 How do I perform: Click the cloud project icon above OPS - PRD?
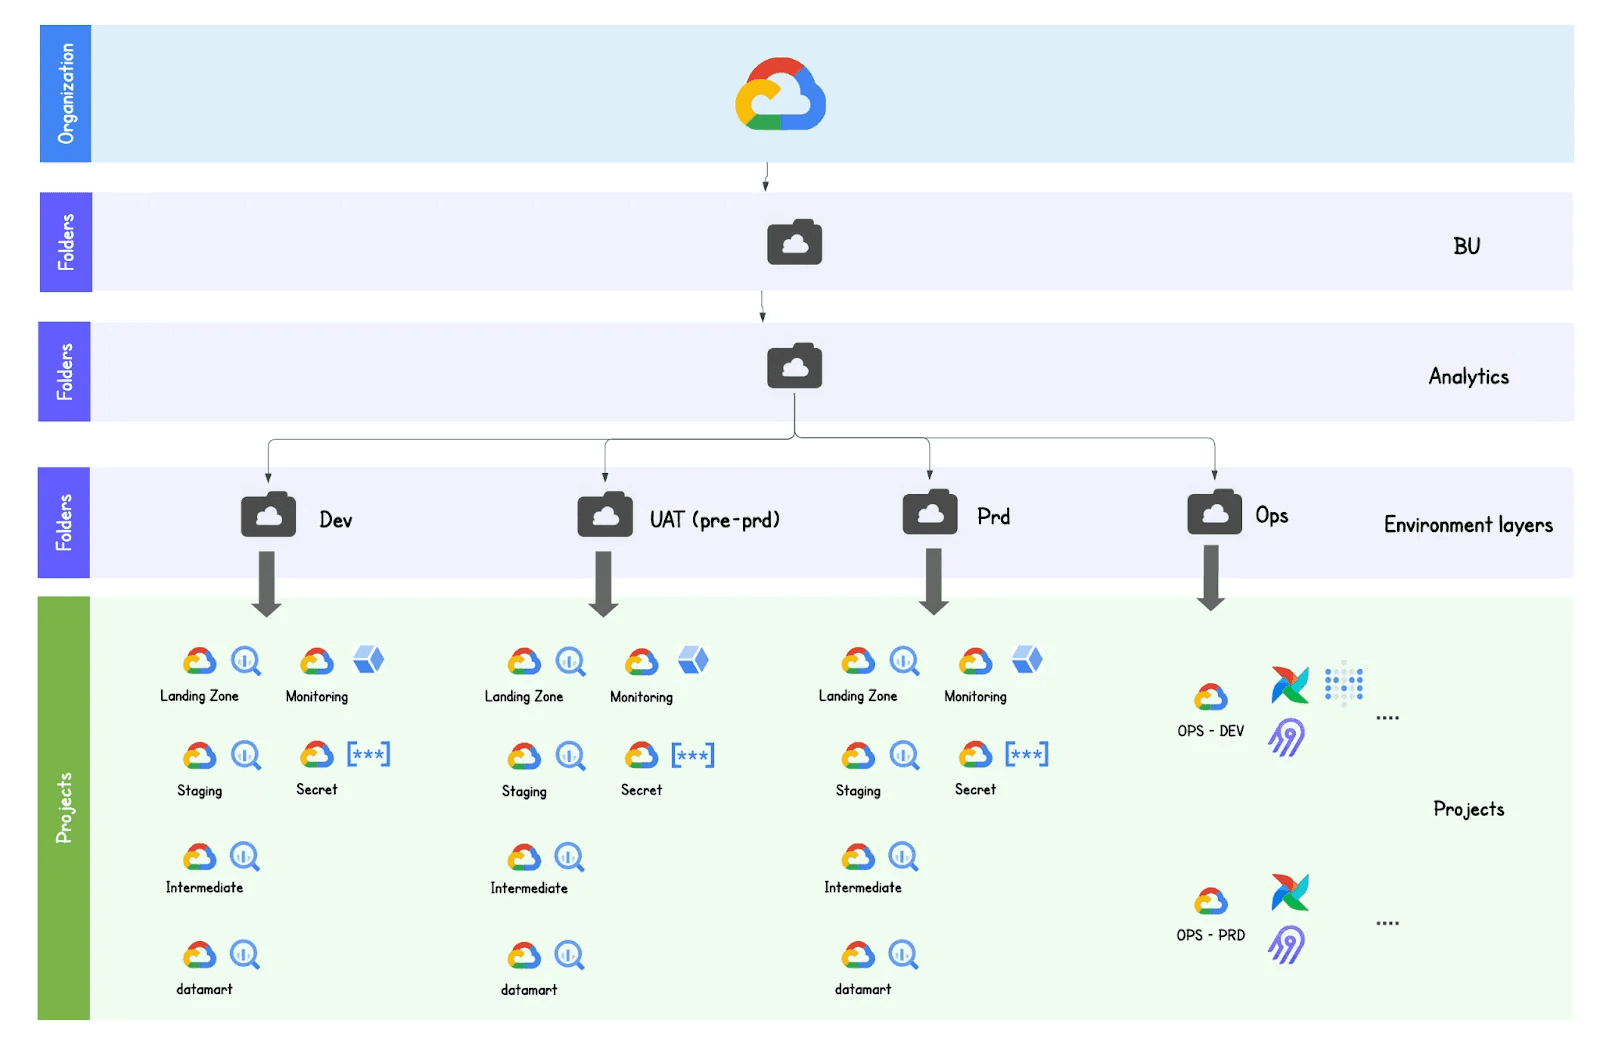point(1211,901)
